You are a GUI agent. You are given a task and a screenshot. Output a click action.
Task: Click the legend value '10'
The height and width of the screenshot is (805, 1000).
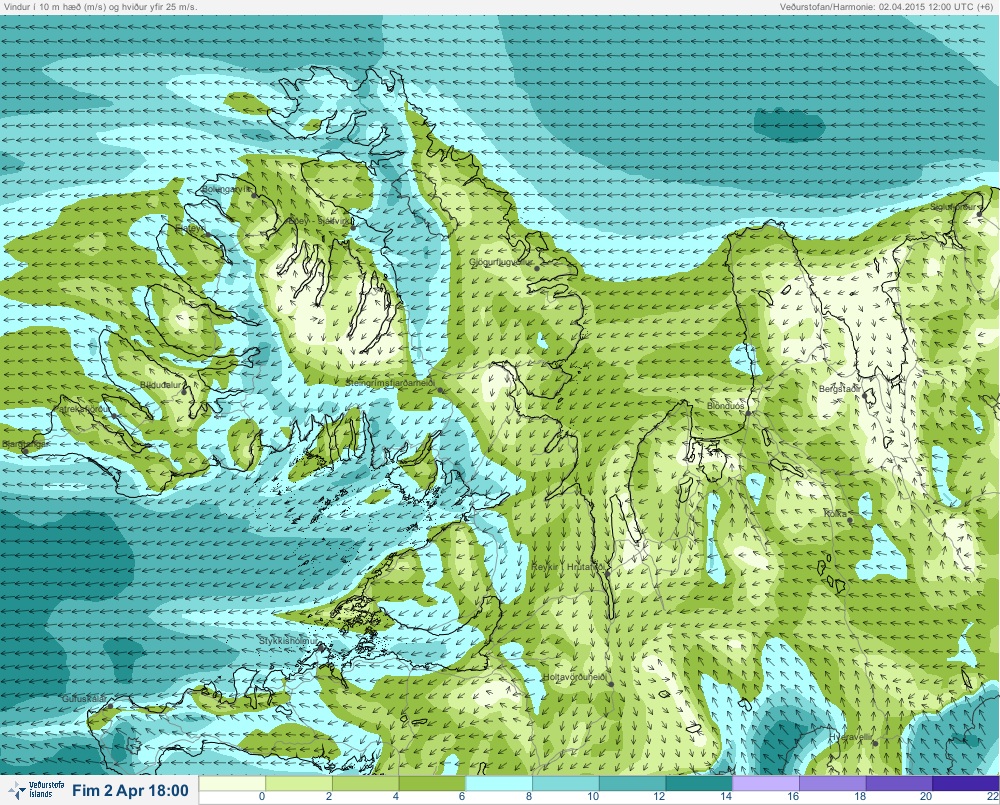(593, 797)
